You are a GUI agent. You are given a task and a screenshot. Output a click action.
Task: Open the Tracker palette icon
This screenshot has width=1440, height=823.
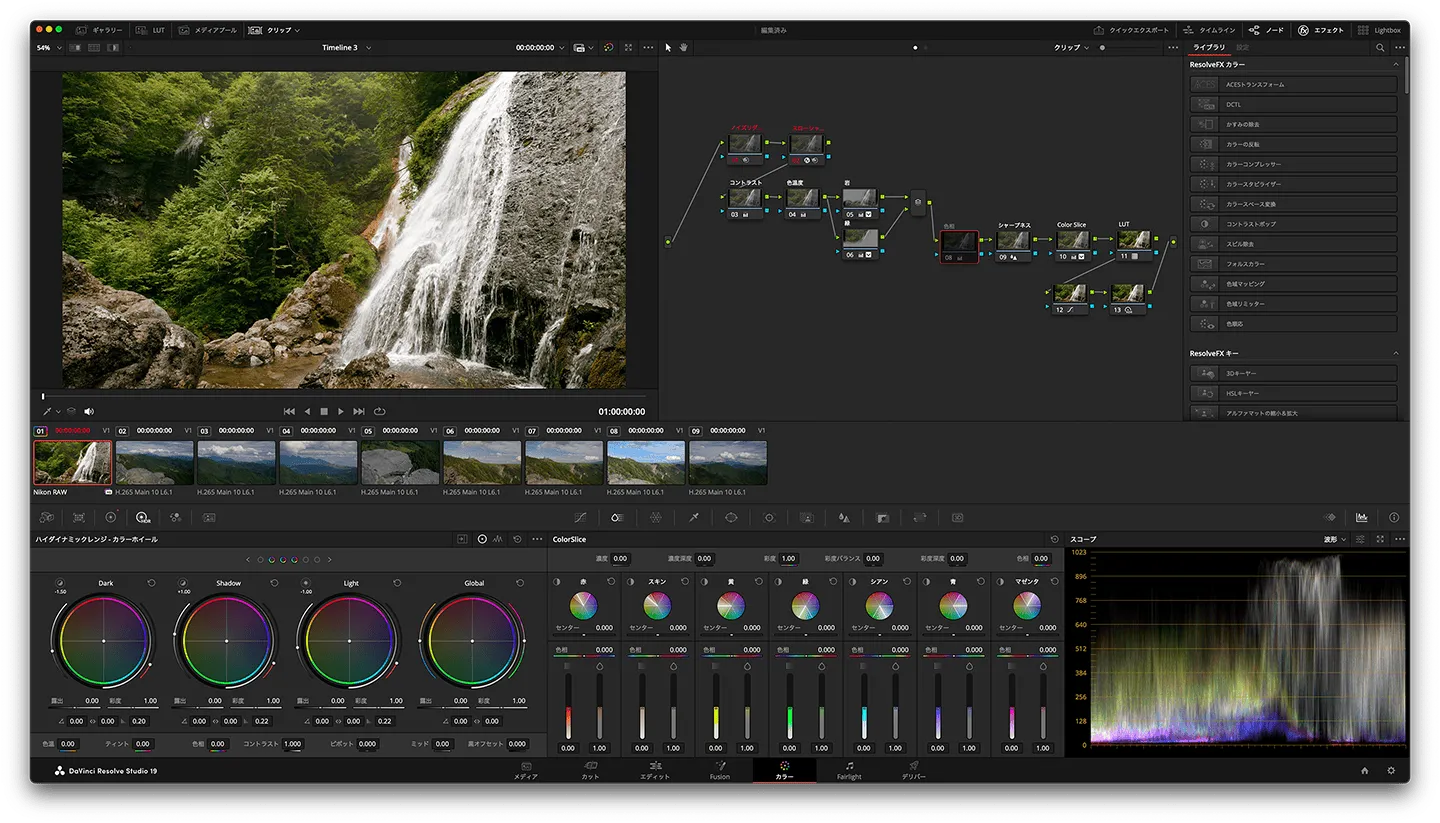[769, 518]
